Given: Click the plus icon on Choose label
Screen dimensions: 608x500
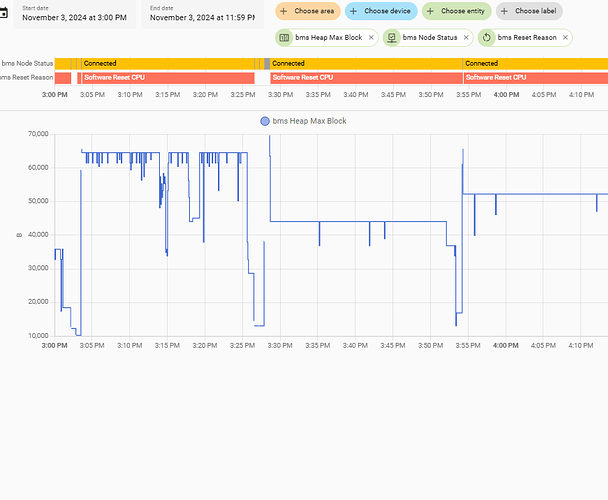Looking at the screenshot, I should coord(504,11).
